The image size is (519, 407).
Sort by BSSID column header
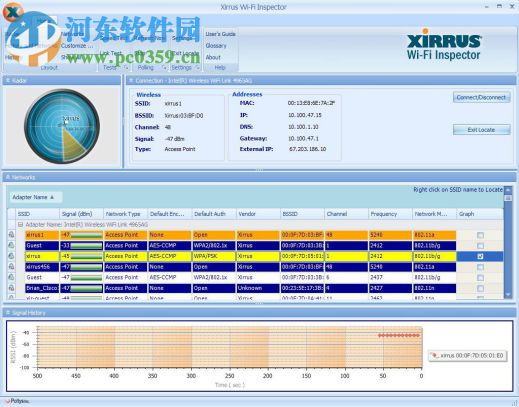coord(302,214)
